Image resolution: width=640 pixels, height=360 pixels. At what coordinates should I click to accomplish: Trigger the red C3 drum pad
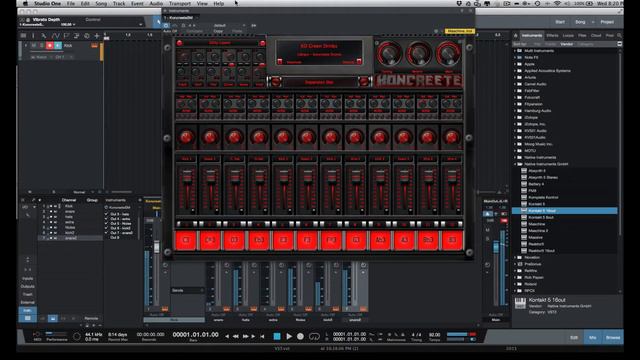coord(186,240)
